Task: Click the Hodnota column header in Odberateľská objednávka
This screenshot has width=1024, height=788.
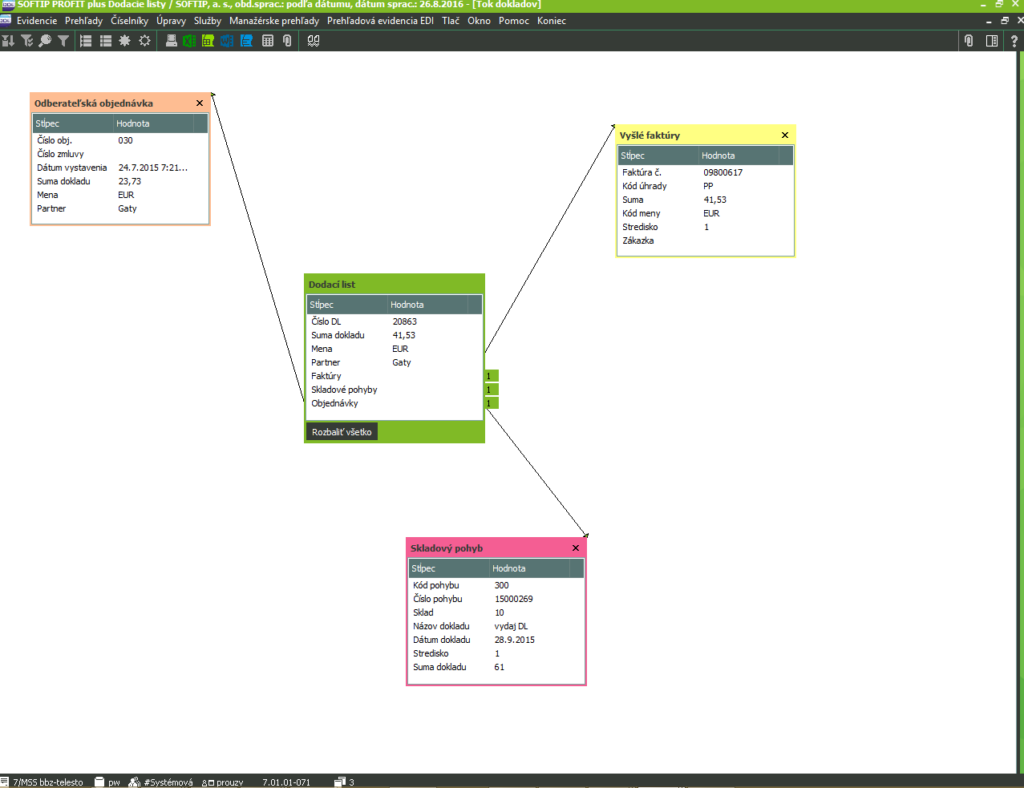Action: pyautogui.click(x=133, y=123)
